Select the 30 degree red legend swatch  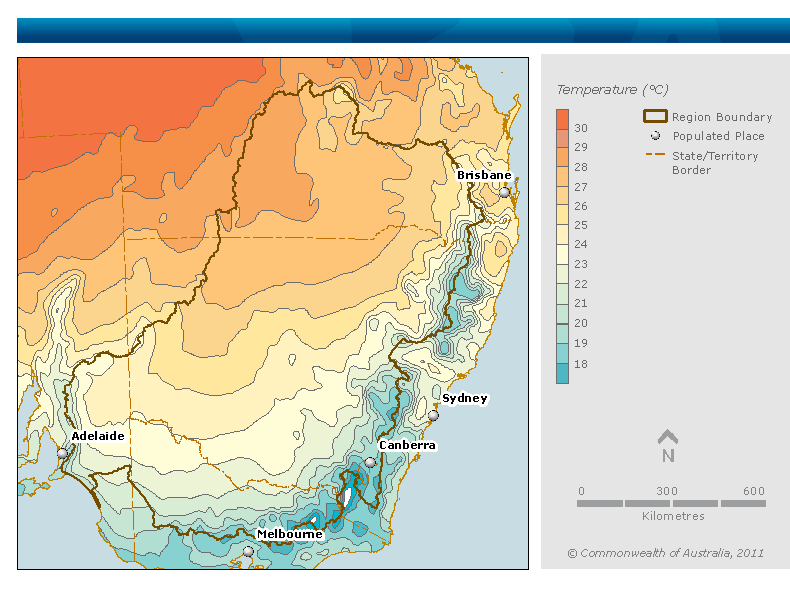[x=562, y=119]
